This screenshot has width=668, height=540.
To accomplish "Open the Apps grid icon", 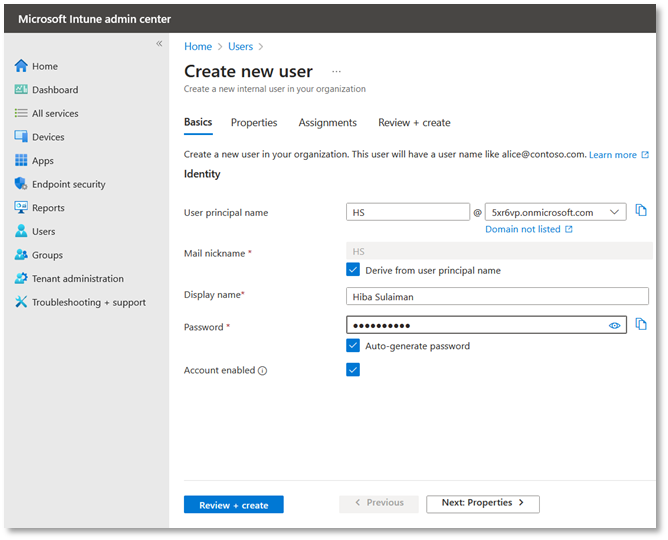I will pyautogui.click(x=21, y=161).
